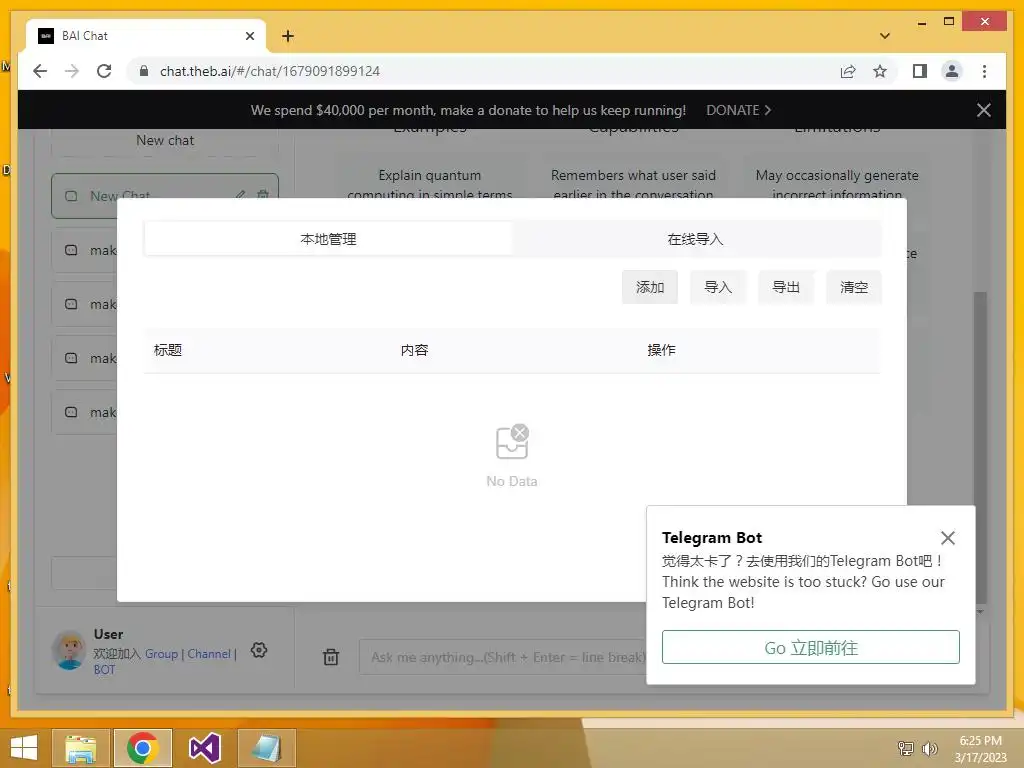
Task: Open Windows Start menu
Action: click(x=24, y=748)
